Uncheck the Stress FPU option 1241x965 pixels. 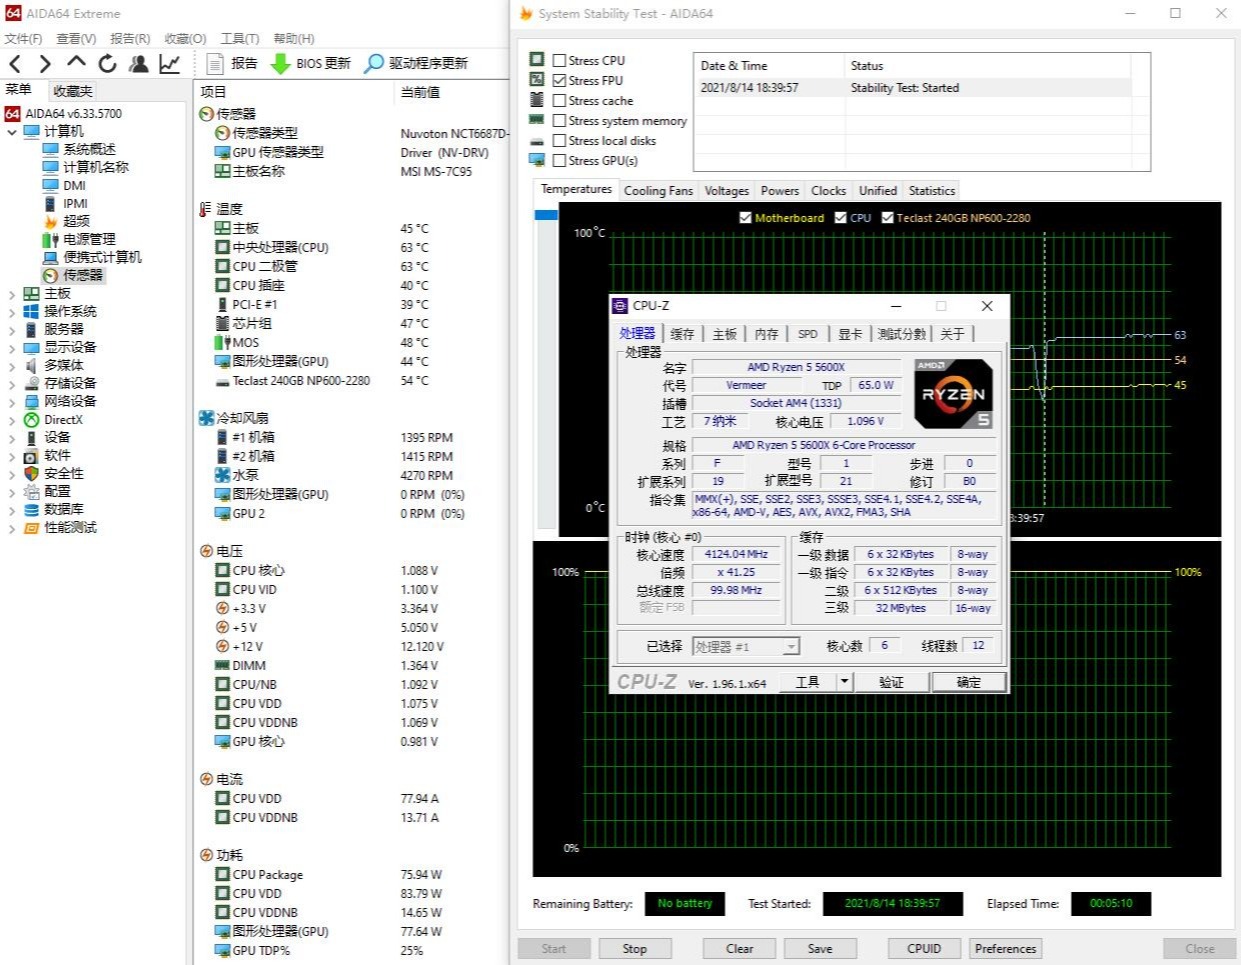pos(559,80)
